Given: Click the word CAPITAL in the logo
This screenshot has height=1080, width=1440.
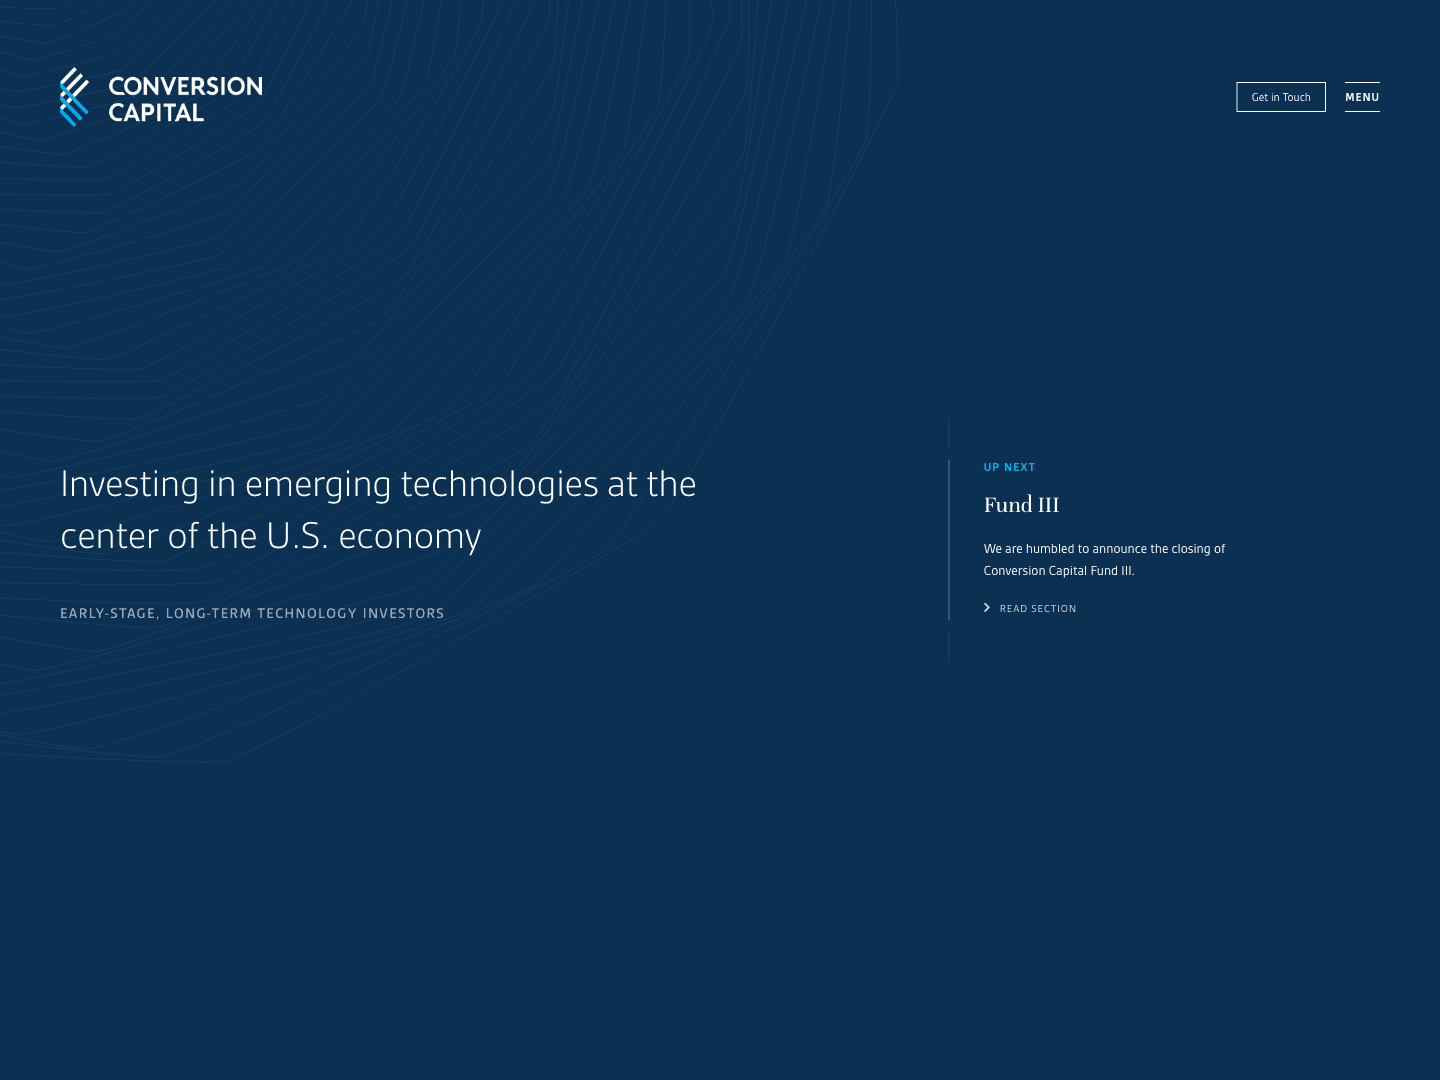Looking at the screenshot, I should point(156,113).
